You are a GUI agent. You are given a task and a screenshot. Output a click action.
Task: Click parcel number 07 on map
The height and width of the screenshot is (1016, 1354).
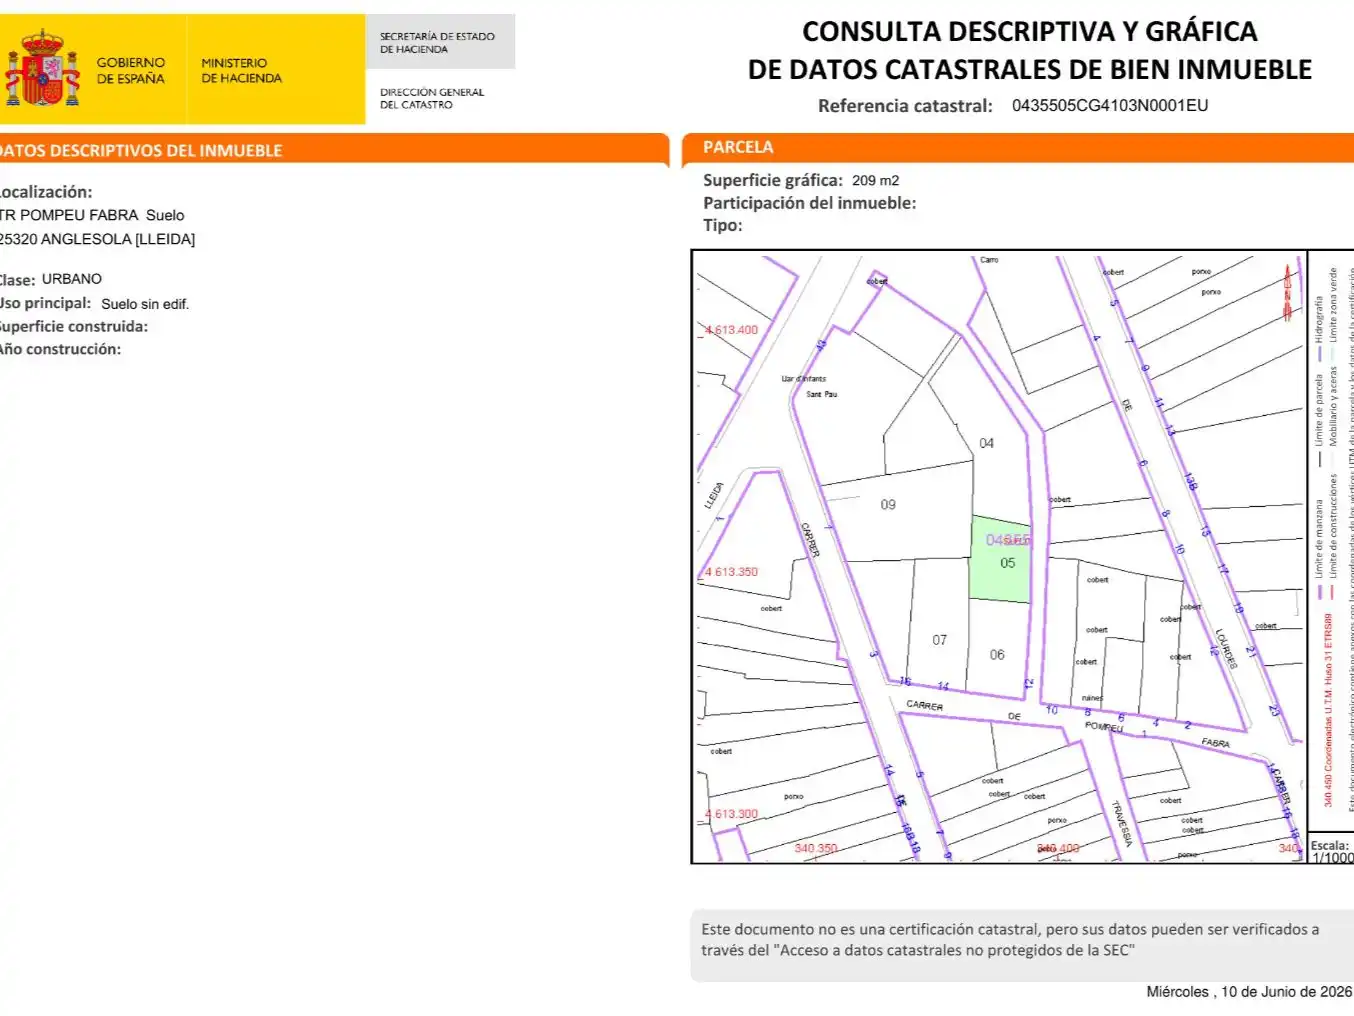point(939,640)
